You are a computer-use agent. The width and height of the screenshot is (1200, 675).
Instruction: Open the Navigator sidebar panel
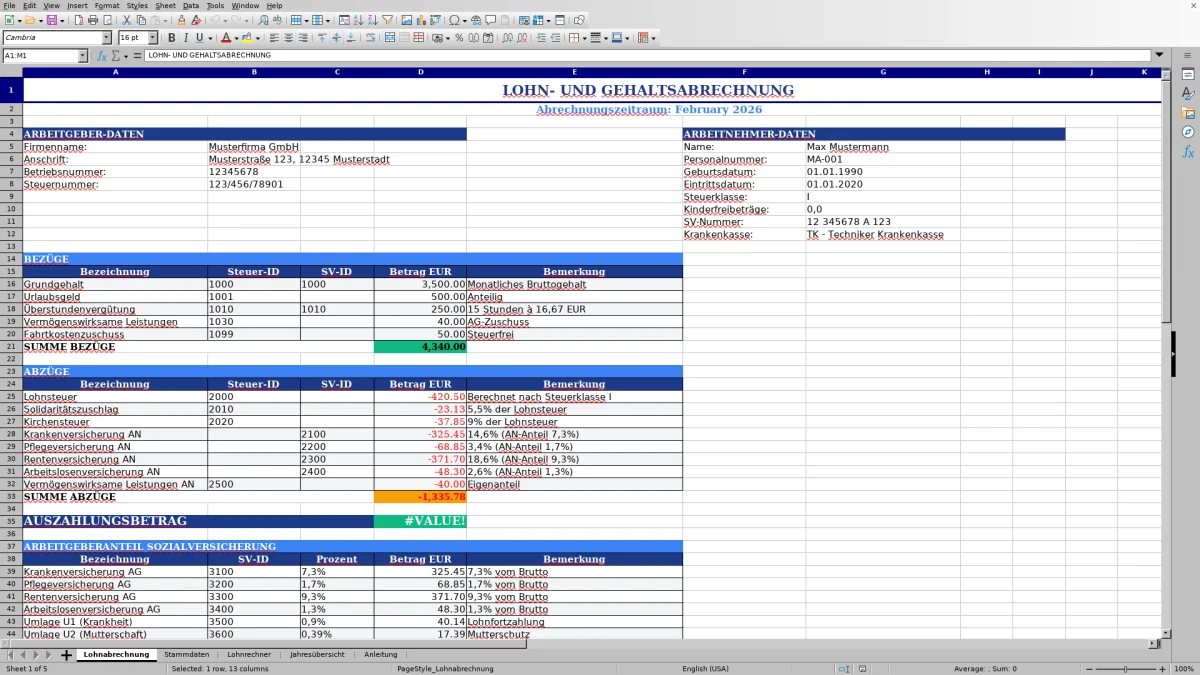point(1188,130)
